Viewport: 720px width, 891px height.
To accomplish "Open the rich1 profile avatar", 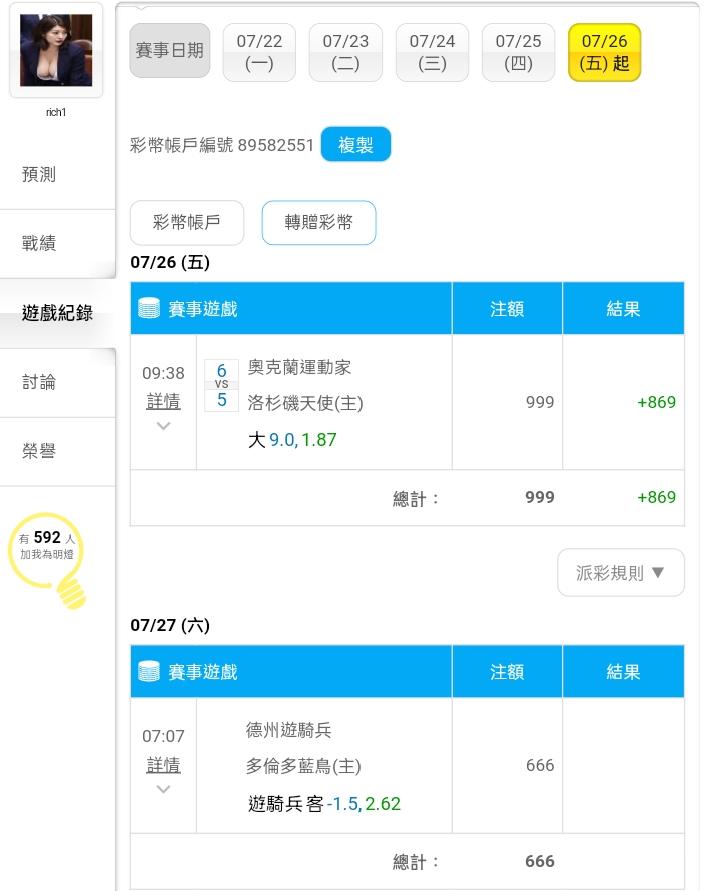I will click(56, 51).
